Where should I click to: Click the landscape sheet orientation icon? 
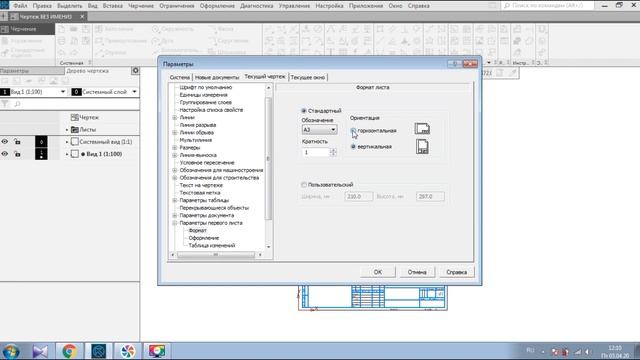pos(422,129)
